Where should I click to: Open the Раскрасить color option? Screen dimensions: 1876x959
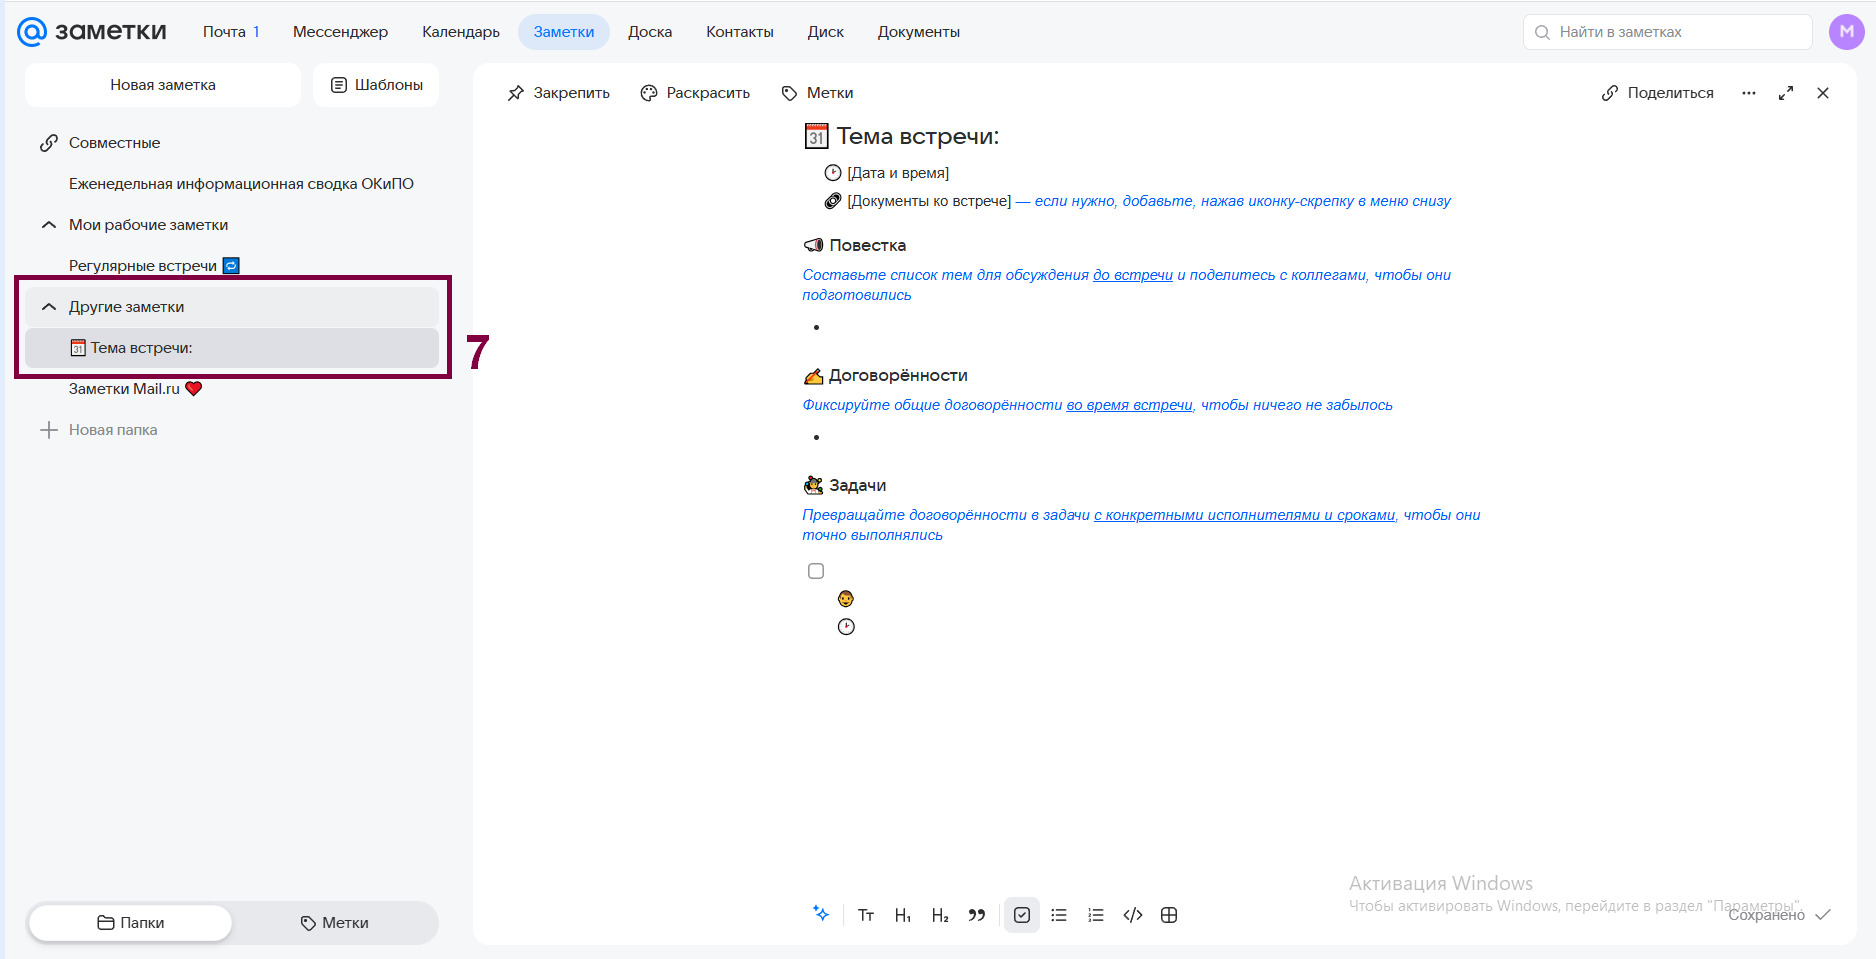695,93
